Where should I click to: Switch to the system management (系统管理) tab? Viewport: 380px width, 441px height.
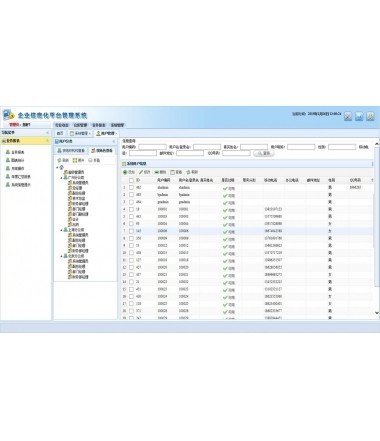(x=80, y=133)
